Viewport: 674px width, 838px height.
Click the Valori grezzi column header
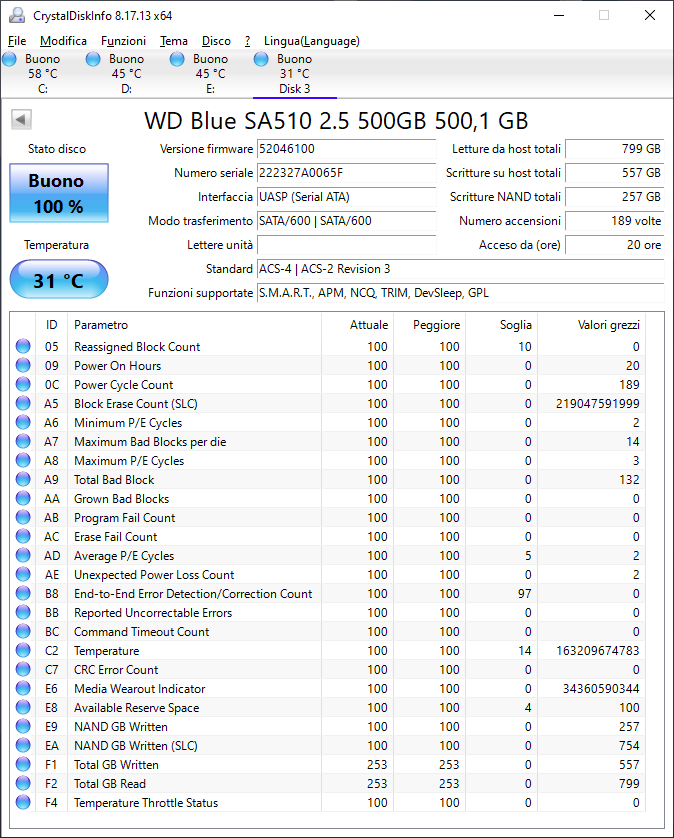[591, 325]
